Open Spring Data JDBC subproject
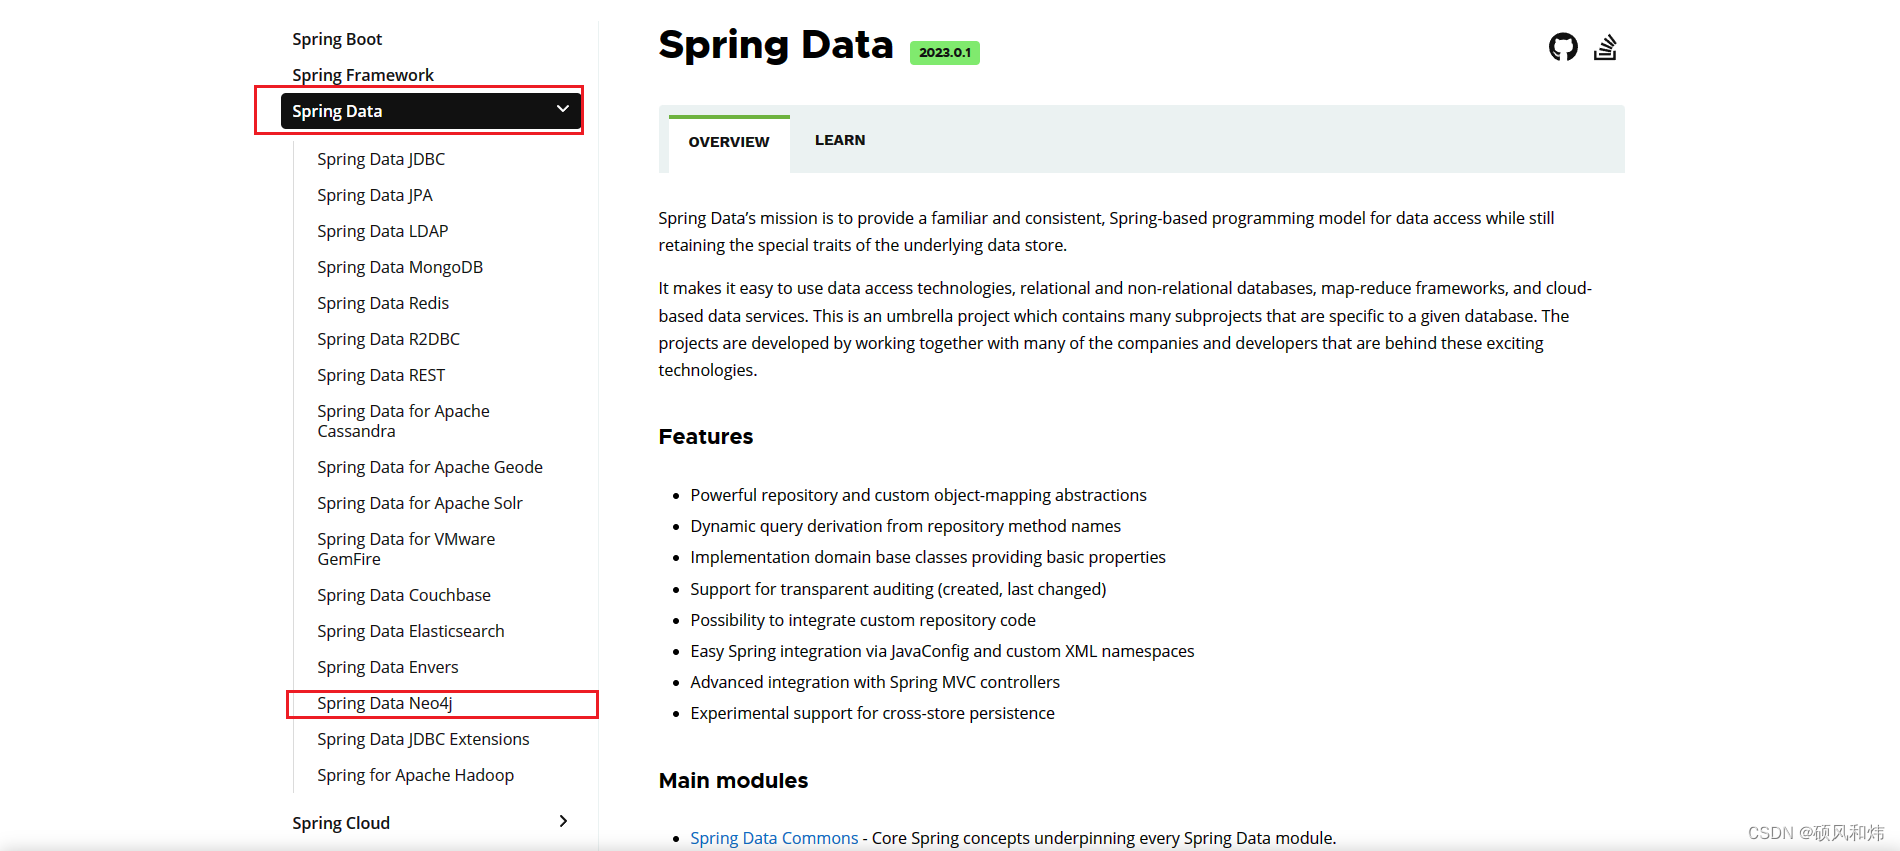 381,159
